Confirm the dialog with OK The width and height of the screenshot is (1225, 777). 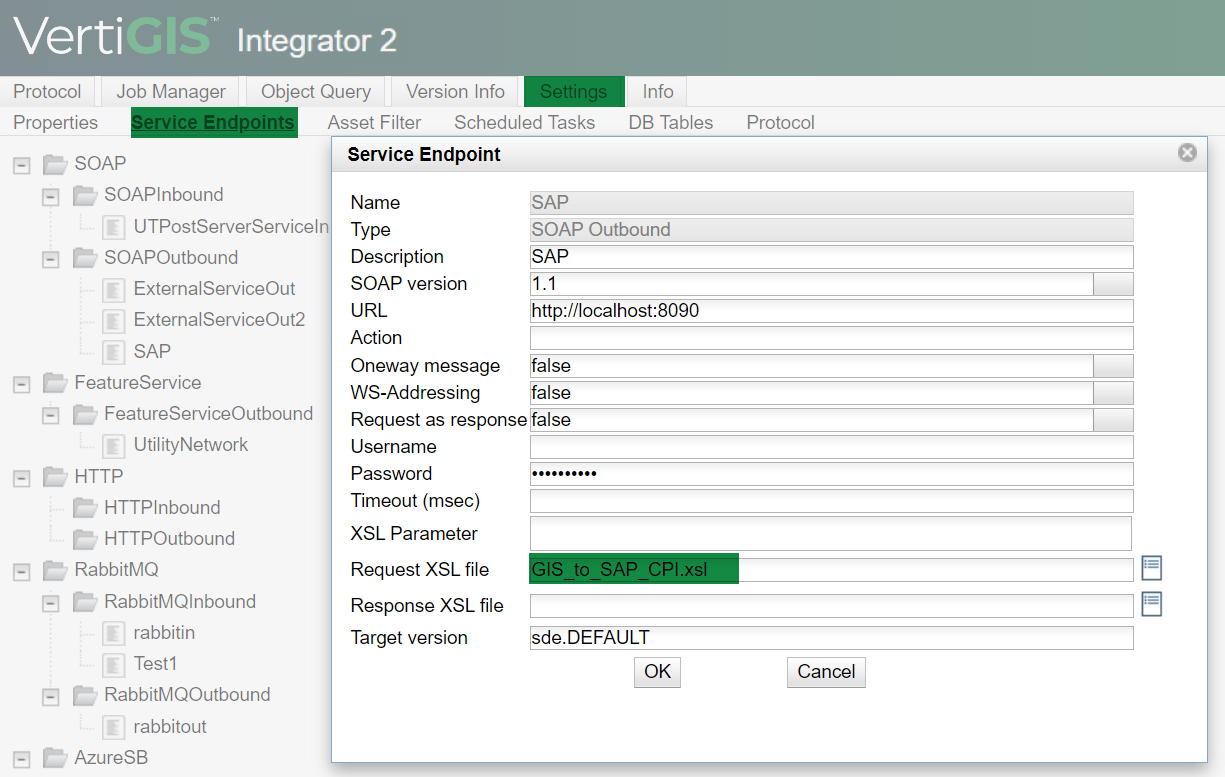point(657,672)
